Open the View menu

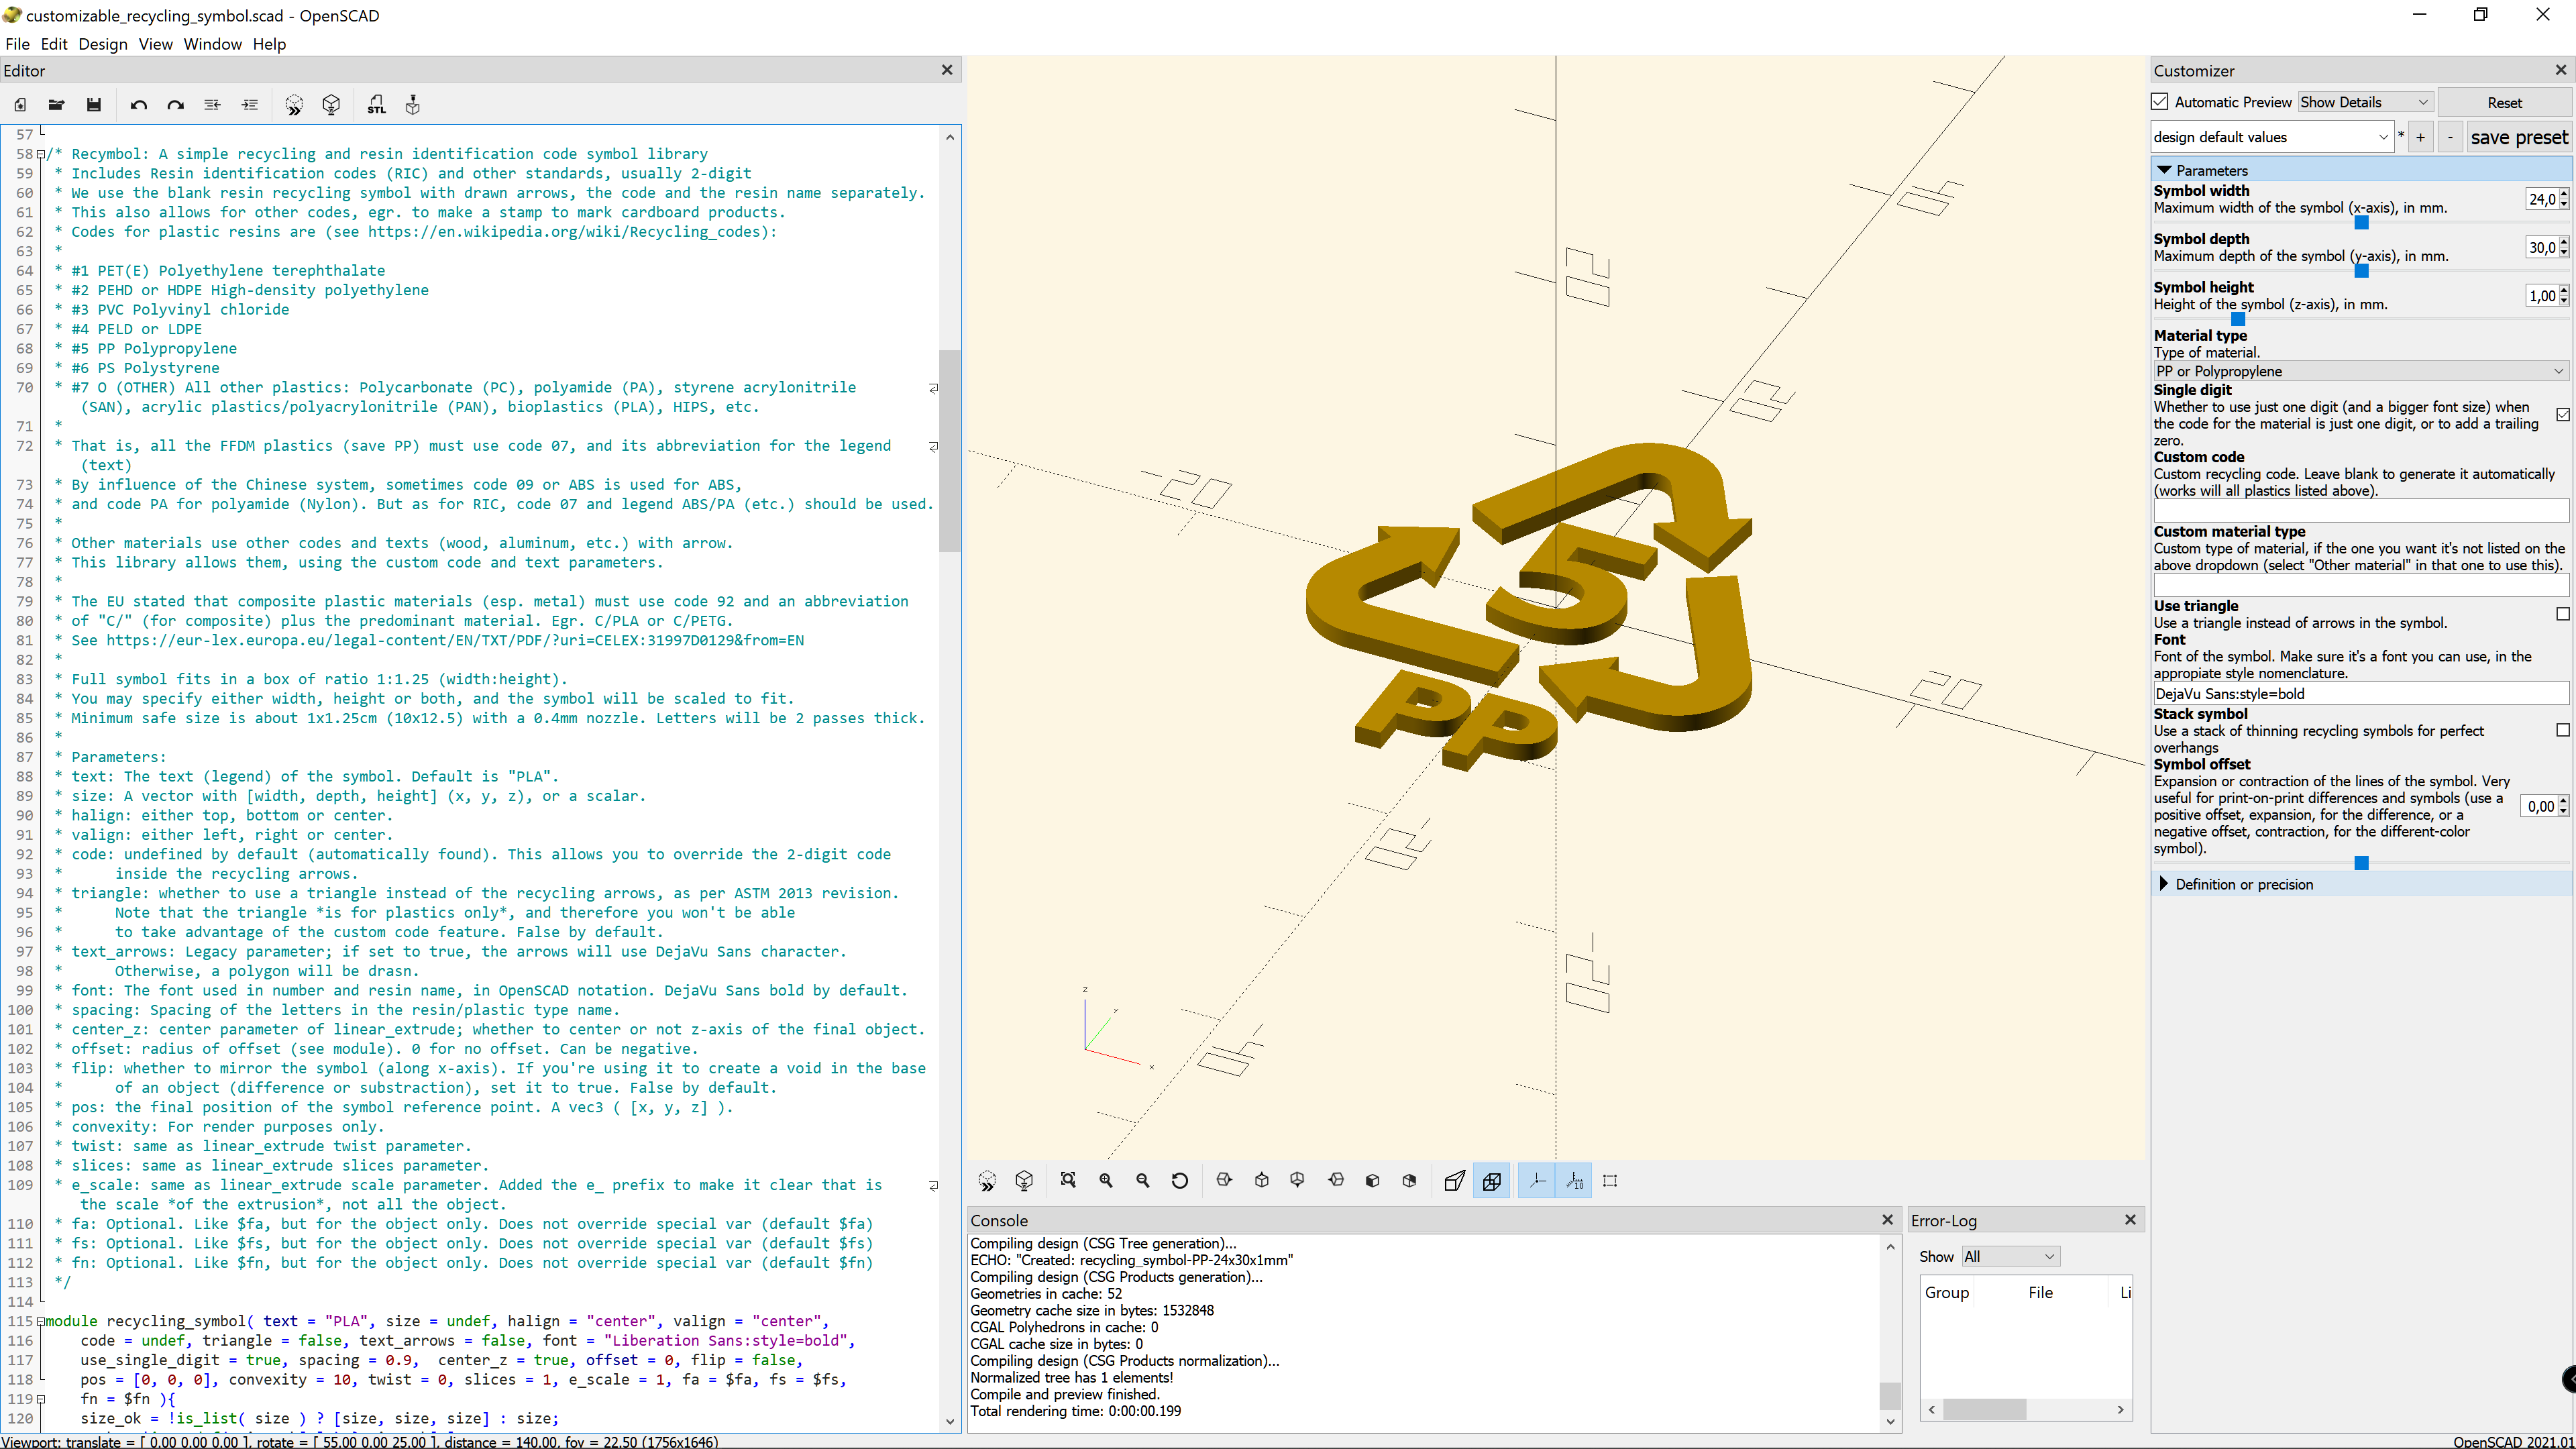[x=156, y=44]
